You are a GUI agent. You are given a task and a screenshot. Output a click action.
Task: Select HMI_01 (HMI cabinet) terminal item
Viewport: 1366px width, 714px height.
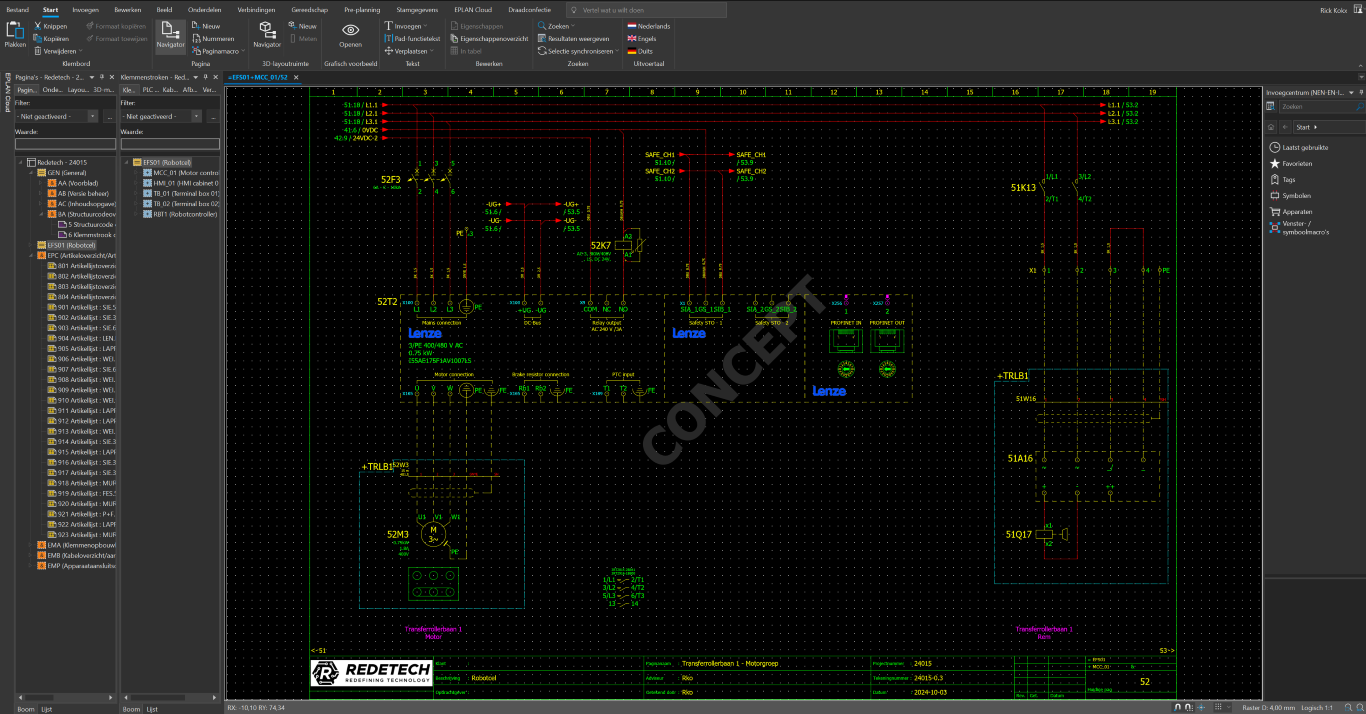[180, 183]
